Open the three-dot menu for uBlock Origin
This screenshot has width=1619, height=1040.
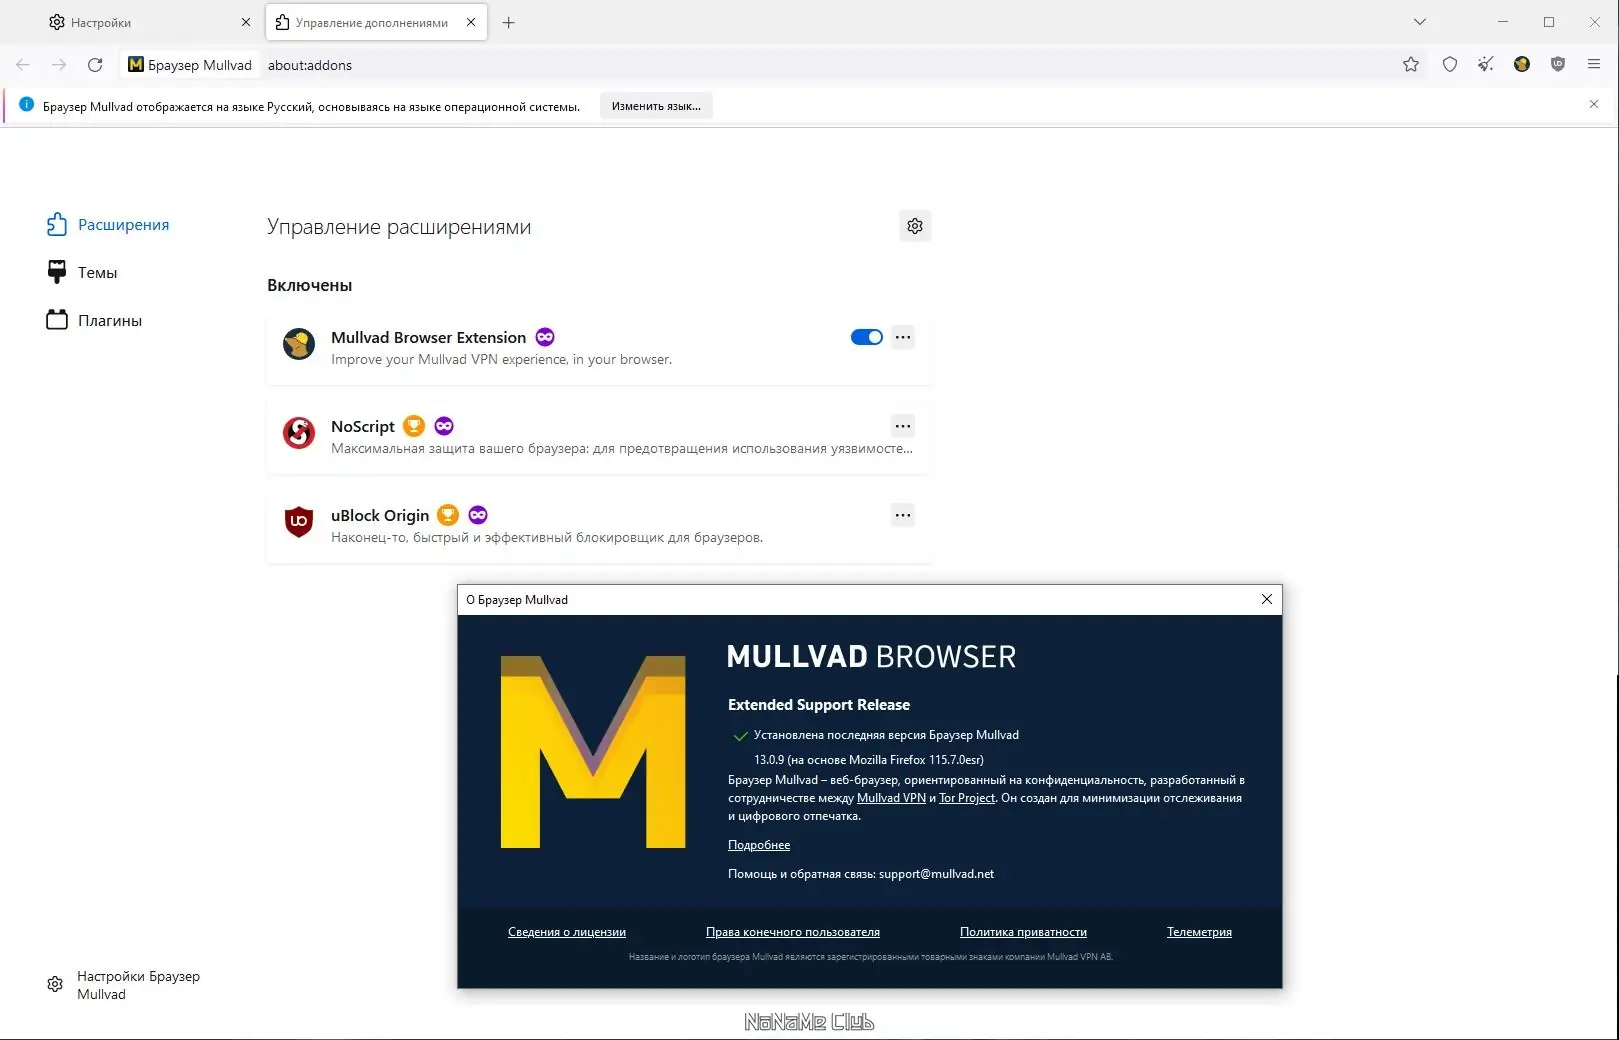pyautogui.click(x=903, y=515)
